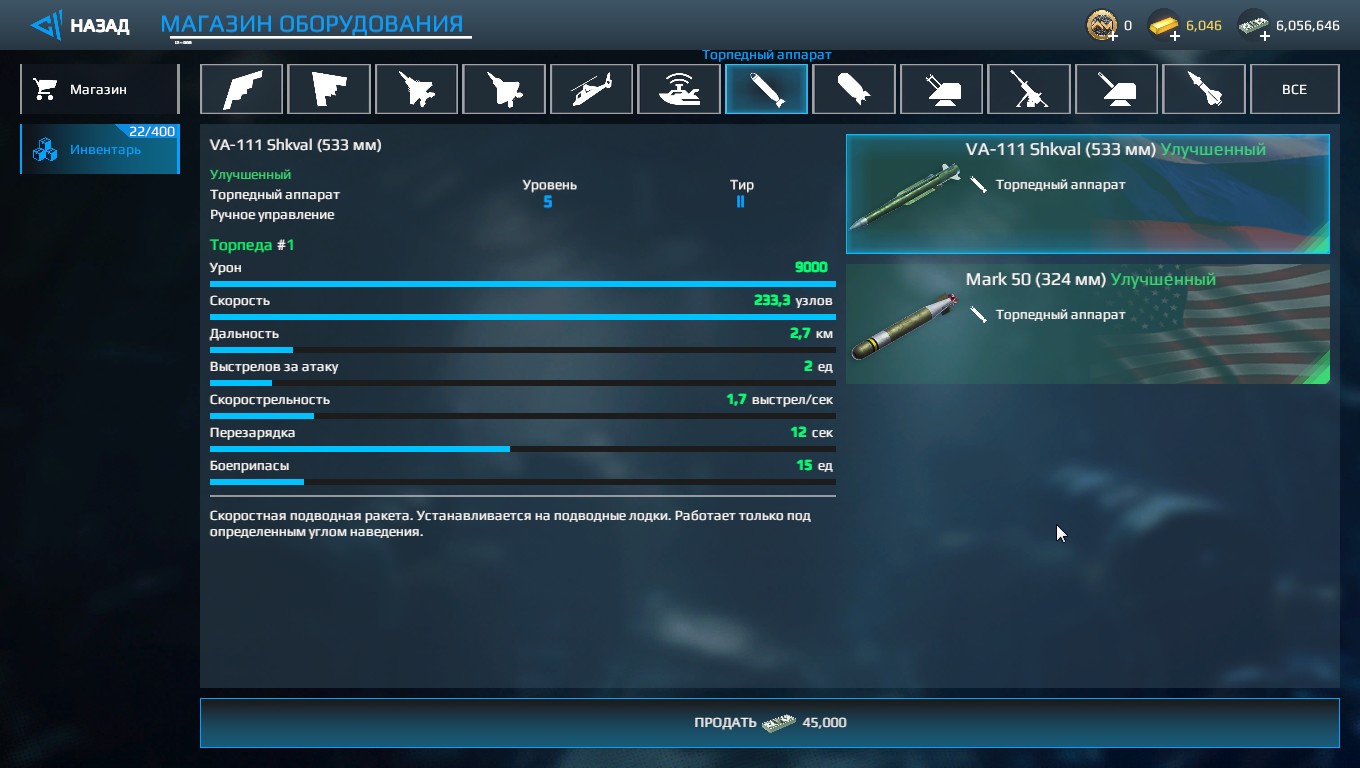Select the stealth bomber category icon
This screenshot has width=1360, height=768.
pos(241,89)
